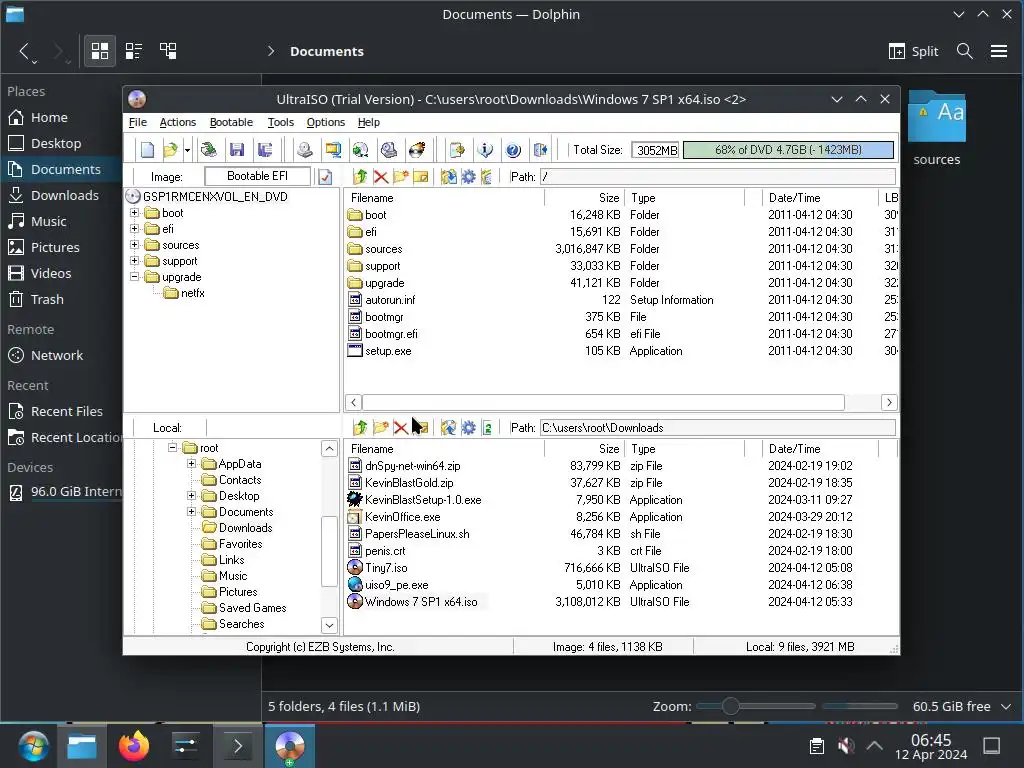The image size is (1024, 768).
Task: Click the Rename icon in the image pane toolbar
Action: click(421, 176)
